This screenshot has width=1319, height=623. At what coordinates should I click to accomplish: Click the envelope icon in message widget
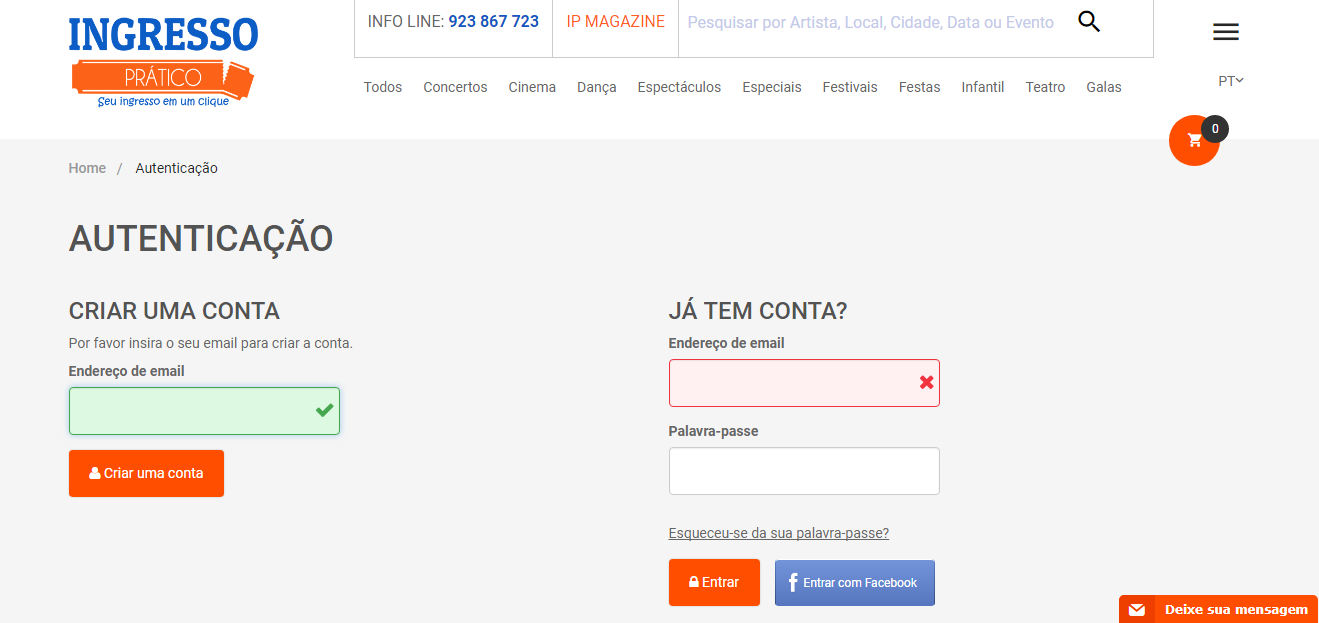[1136, 610]
